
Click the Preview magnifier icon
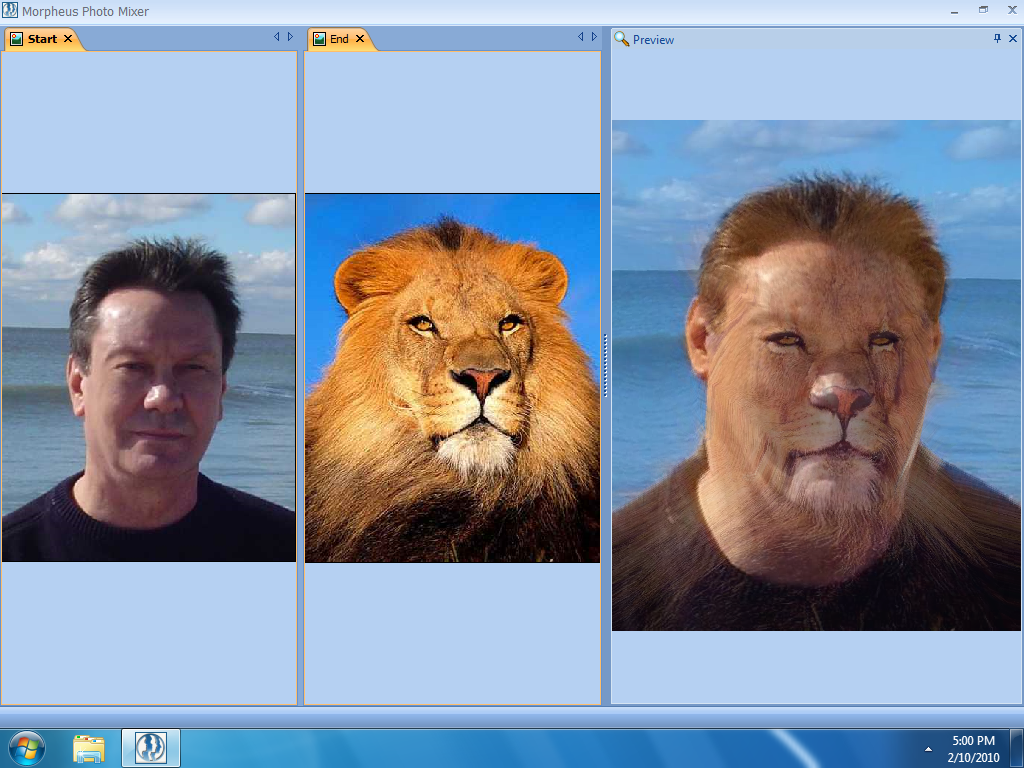622,39
